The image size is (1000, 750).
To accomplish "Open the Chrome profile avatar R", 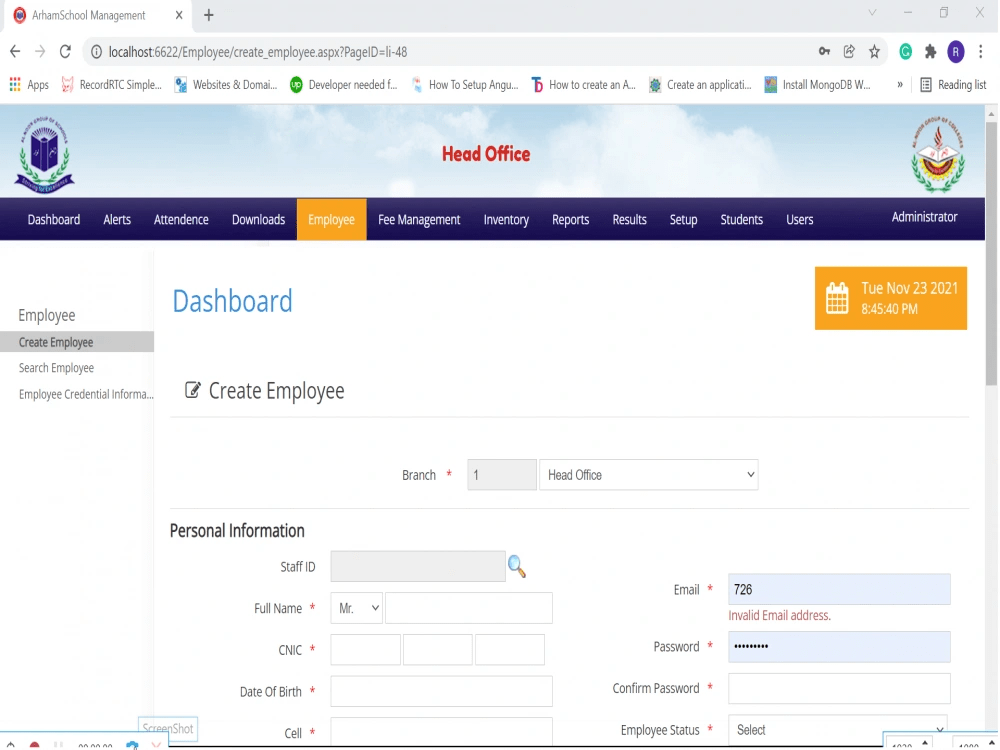I will point(955,52).
